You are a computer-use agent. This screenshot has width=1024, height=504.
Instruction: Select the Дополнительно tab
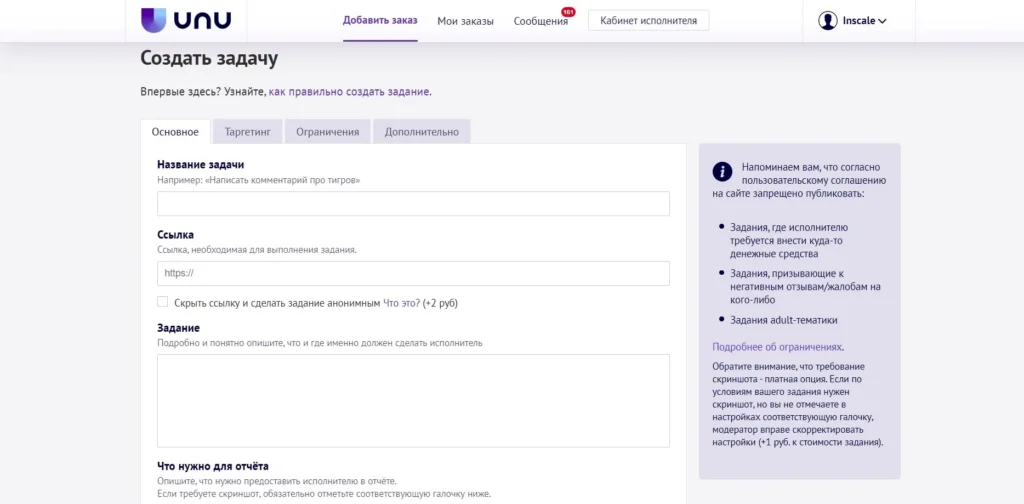coord(422,132)
